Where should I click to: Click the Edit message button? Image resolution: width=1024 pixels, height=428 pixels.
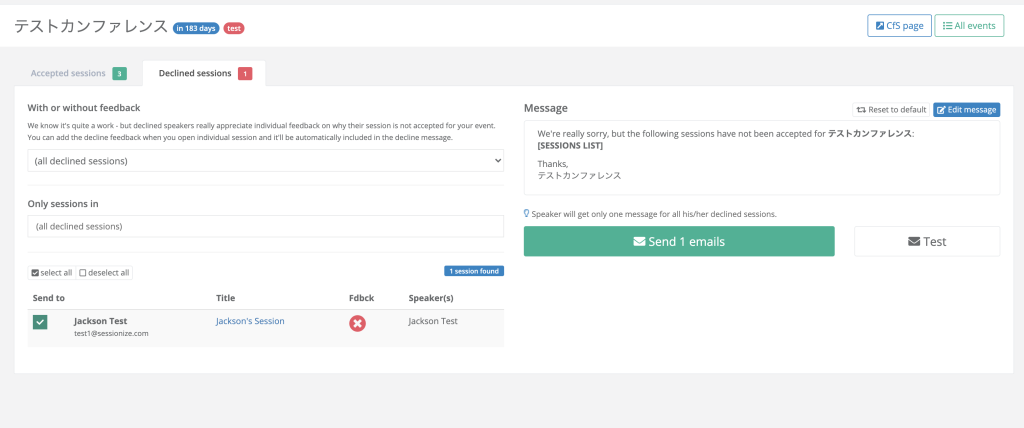tap(966, 109)
